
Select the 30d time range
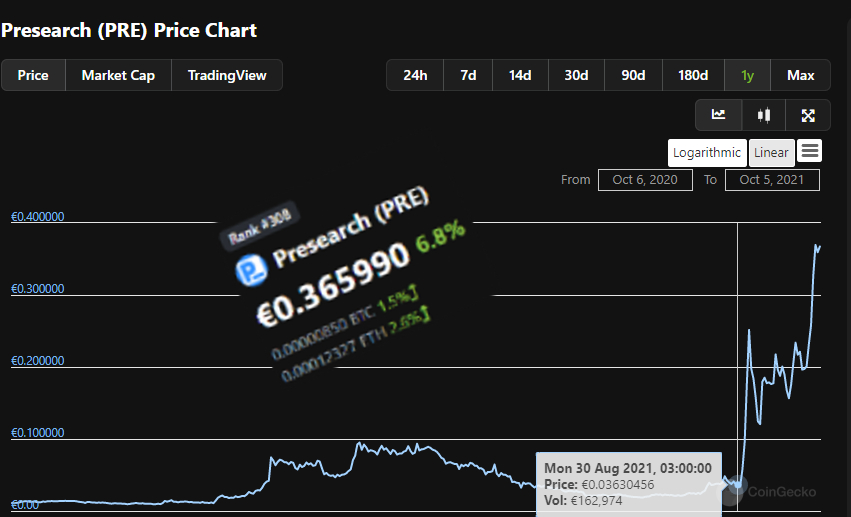click(576, 76)
